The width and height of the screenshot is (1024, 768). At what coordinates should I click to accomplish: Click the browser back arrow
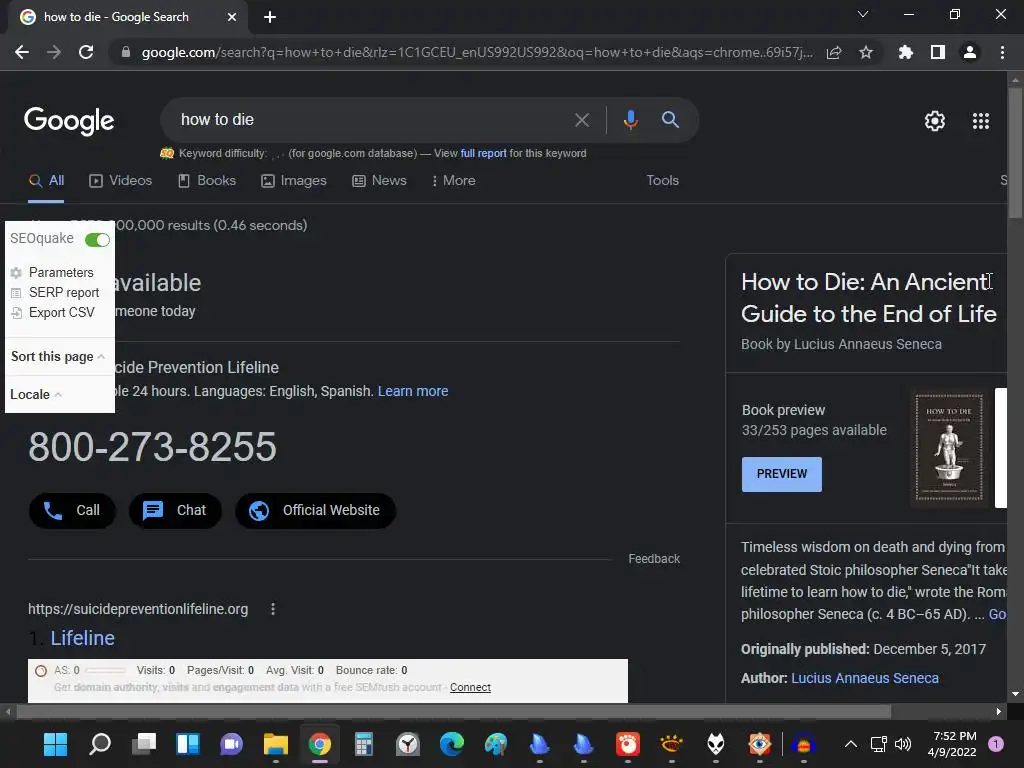pos(22,52)
